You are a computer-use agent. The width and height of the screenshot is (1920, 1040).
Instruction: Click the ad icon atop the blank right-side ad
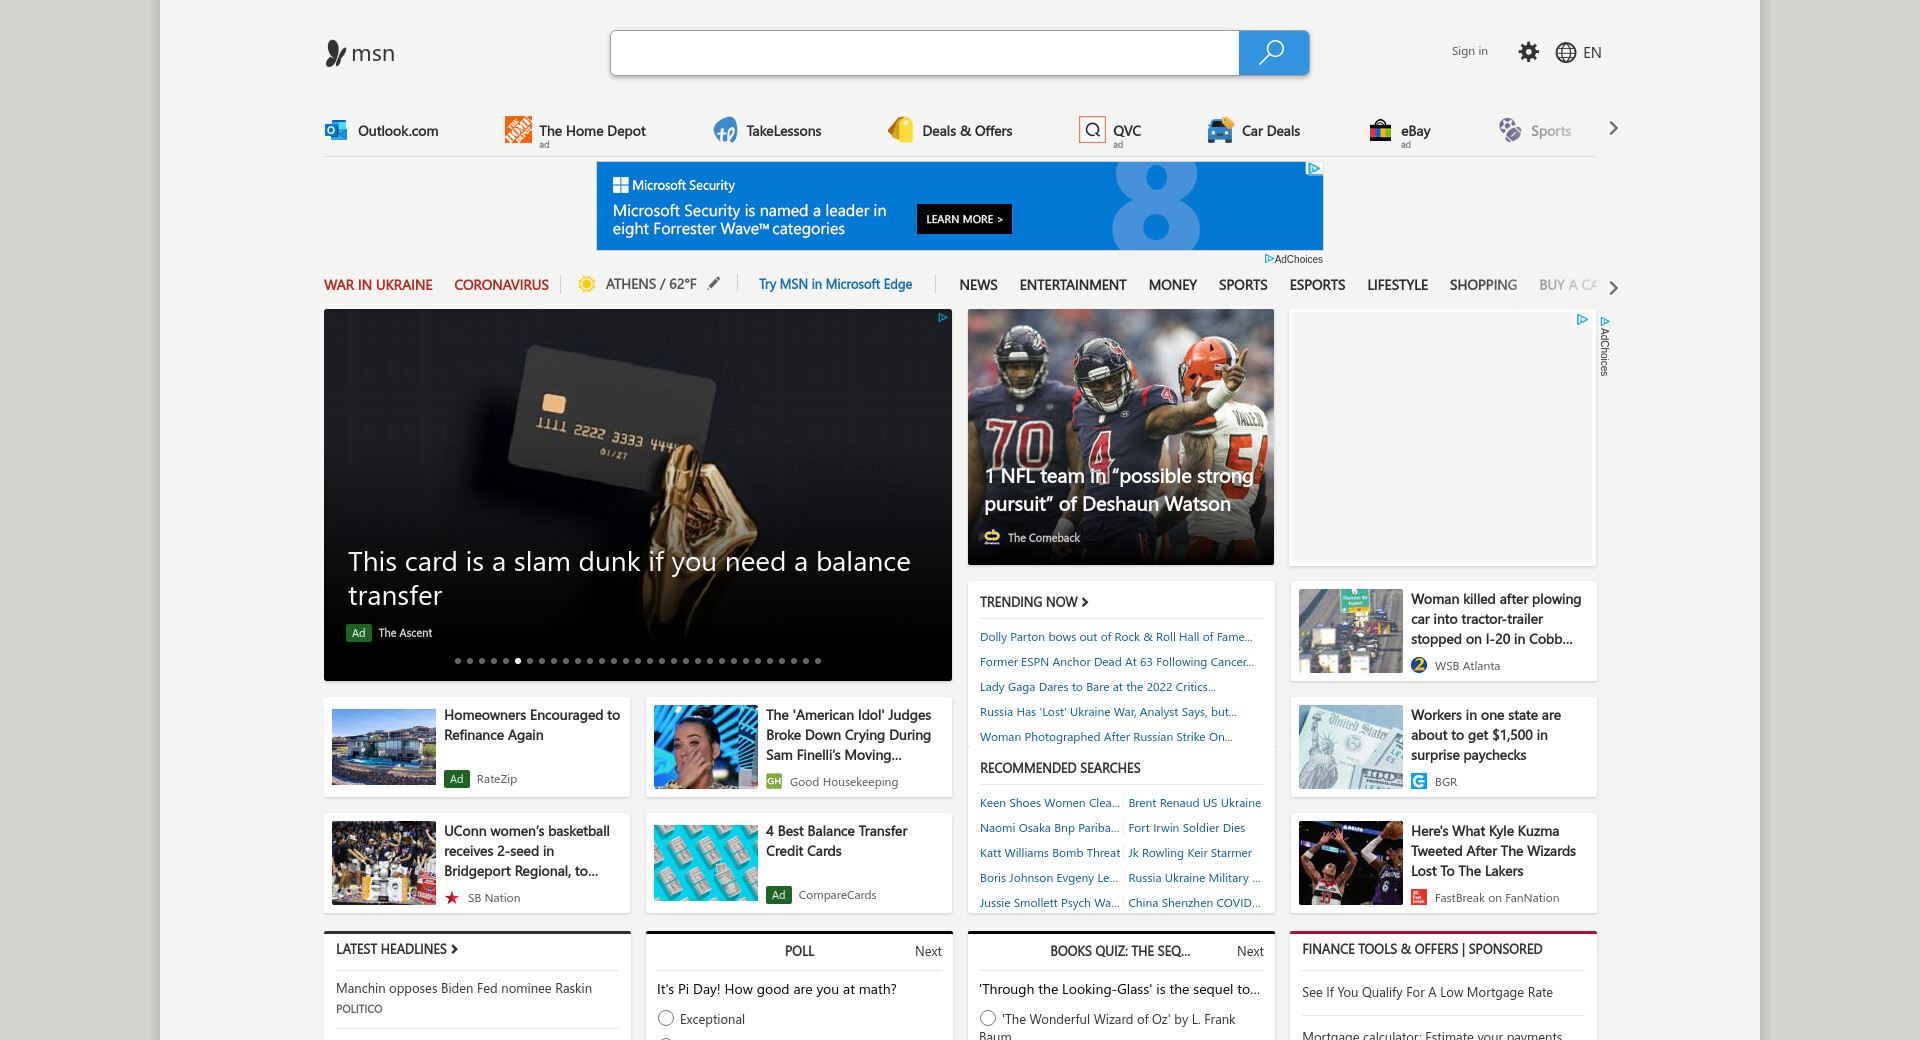1582,320
